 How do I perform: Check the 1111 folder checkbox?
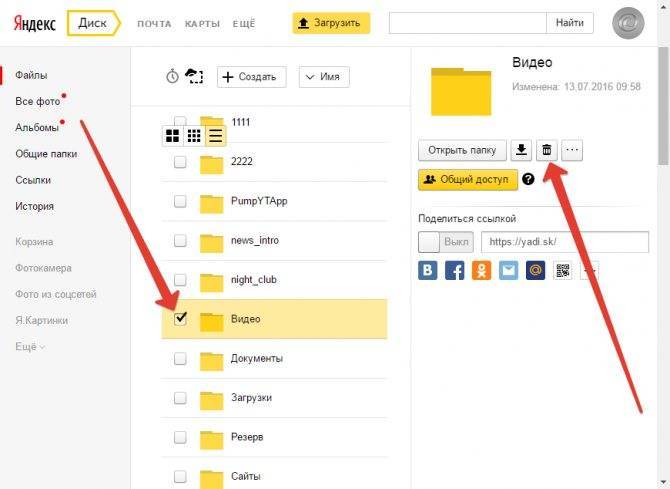coord(180,121)
